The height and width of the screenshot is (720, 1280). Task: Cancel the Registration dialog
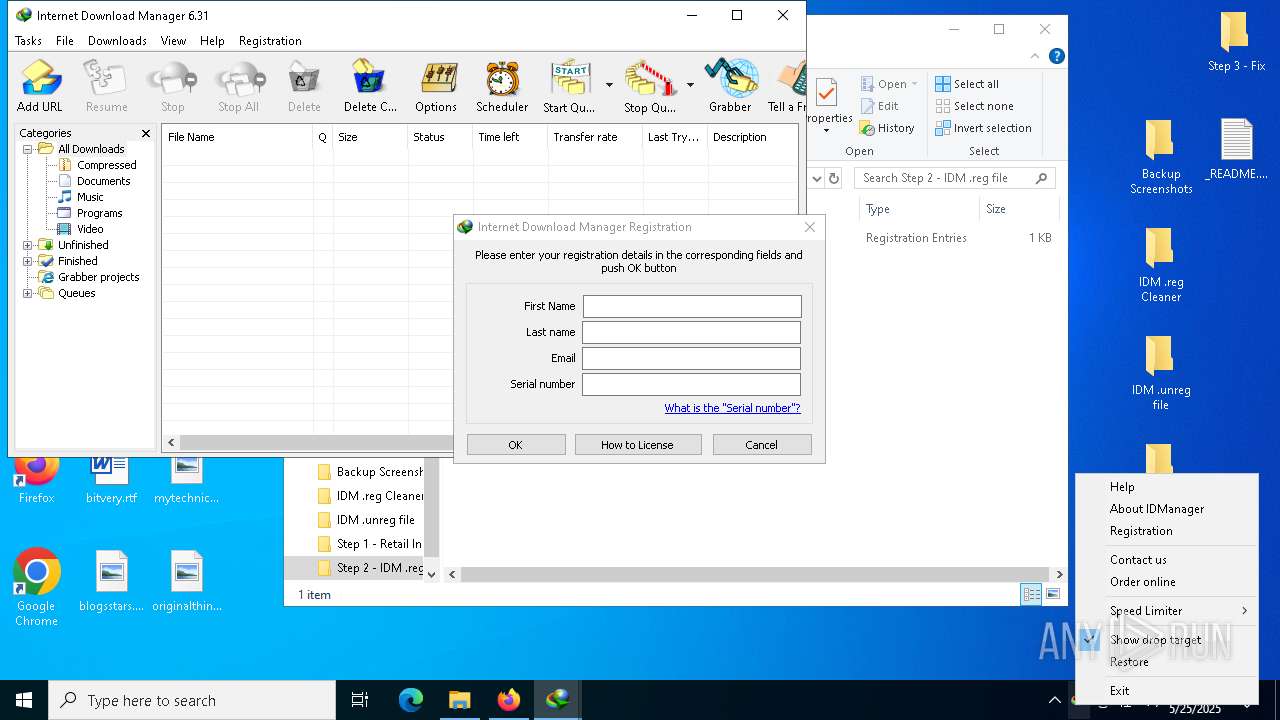tap(762, 445)
